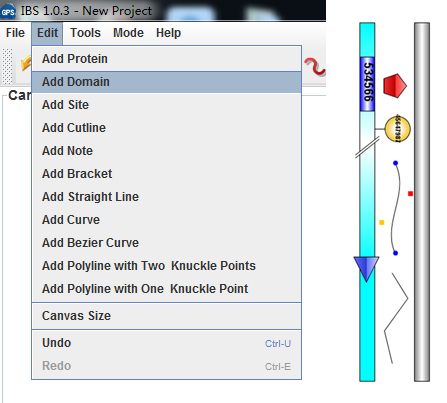This screenshot has height=403, width=447.
Task: Open the File menu
Action: click(15, 33)
